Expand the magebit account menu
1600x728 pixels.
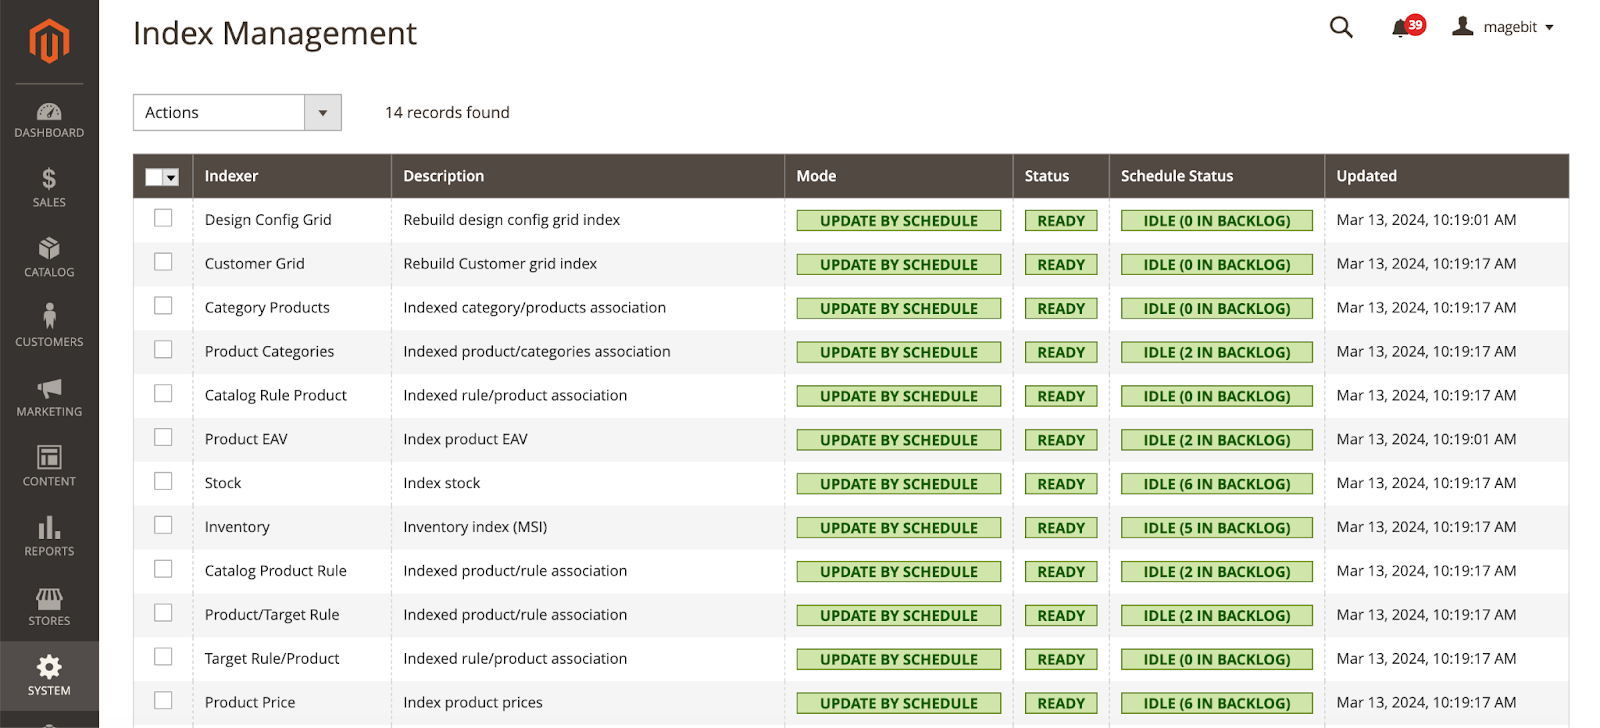pos(1504,27)
